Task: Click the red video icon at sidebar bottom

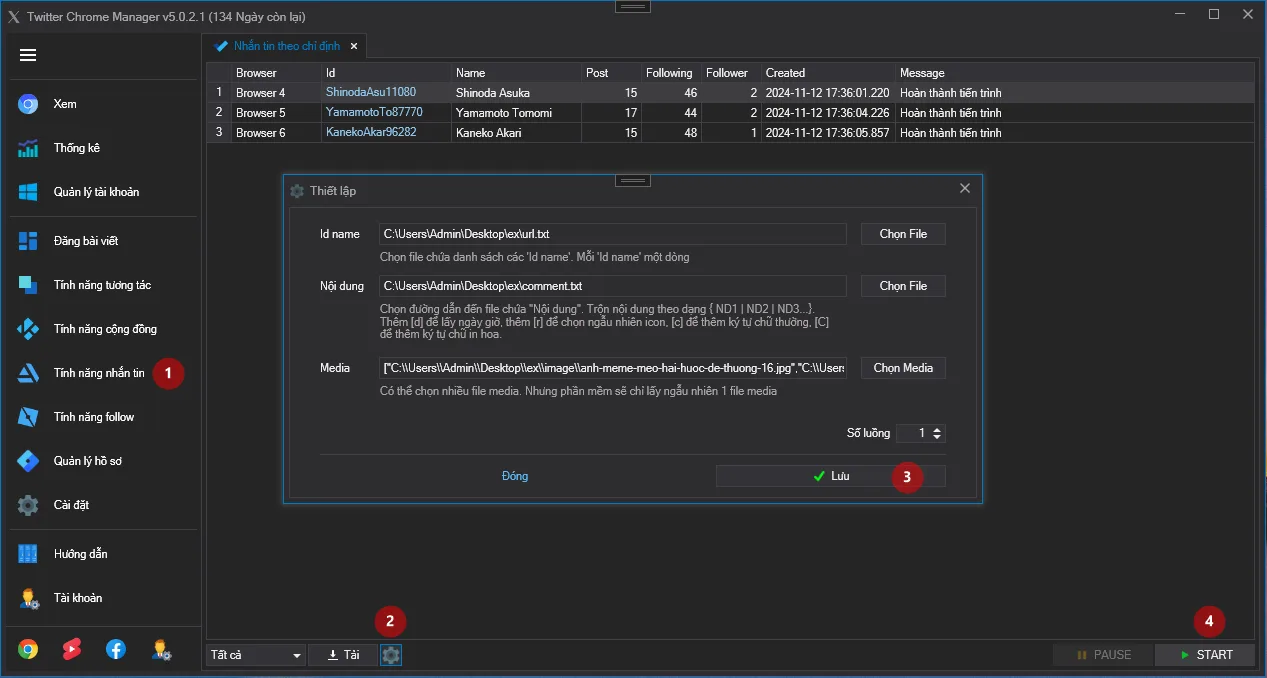Action: (x=72, y=649)
